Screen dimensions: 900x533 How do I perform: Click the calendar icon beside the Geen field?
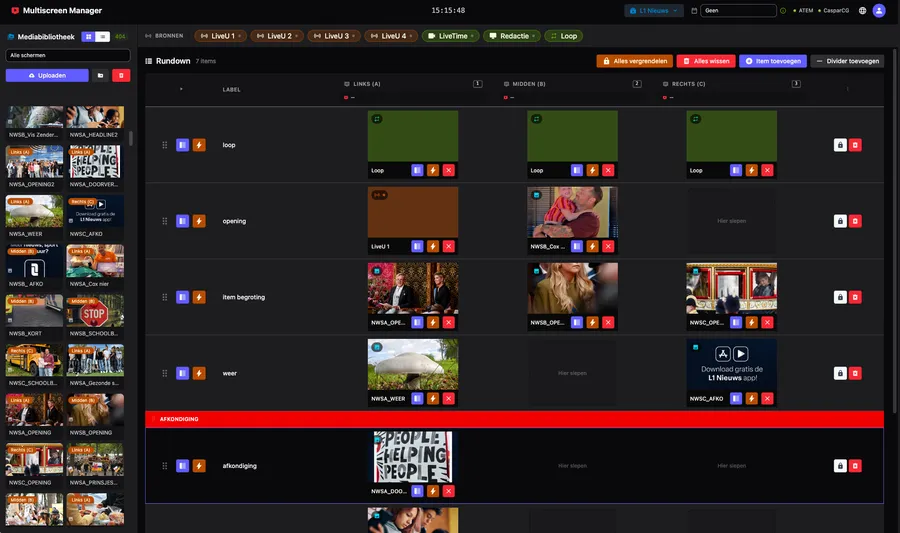coord(694,10)
